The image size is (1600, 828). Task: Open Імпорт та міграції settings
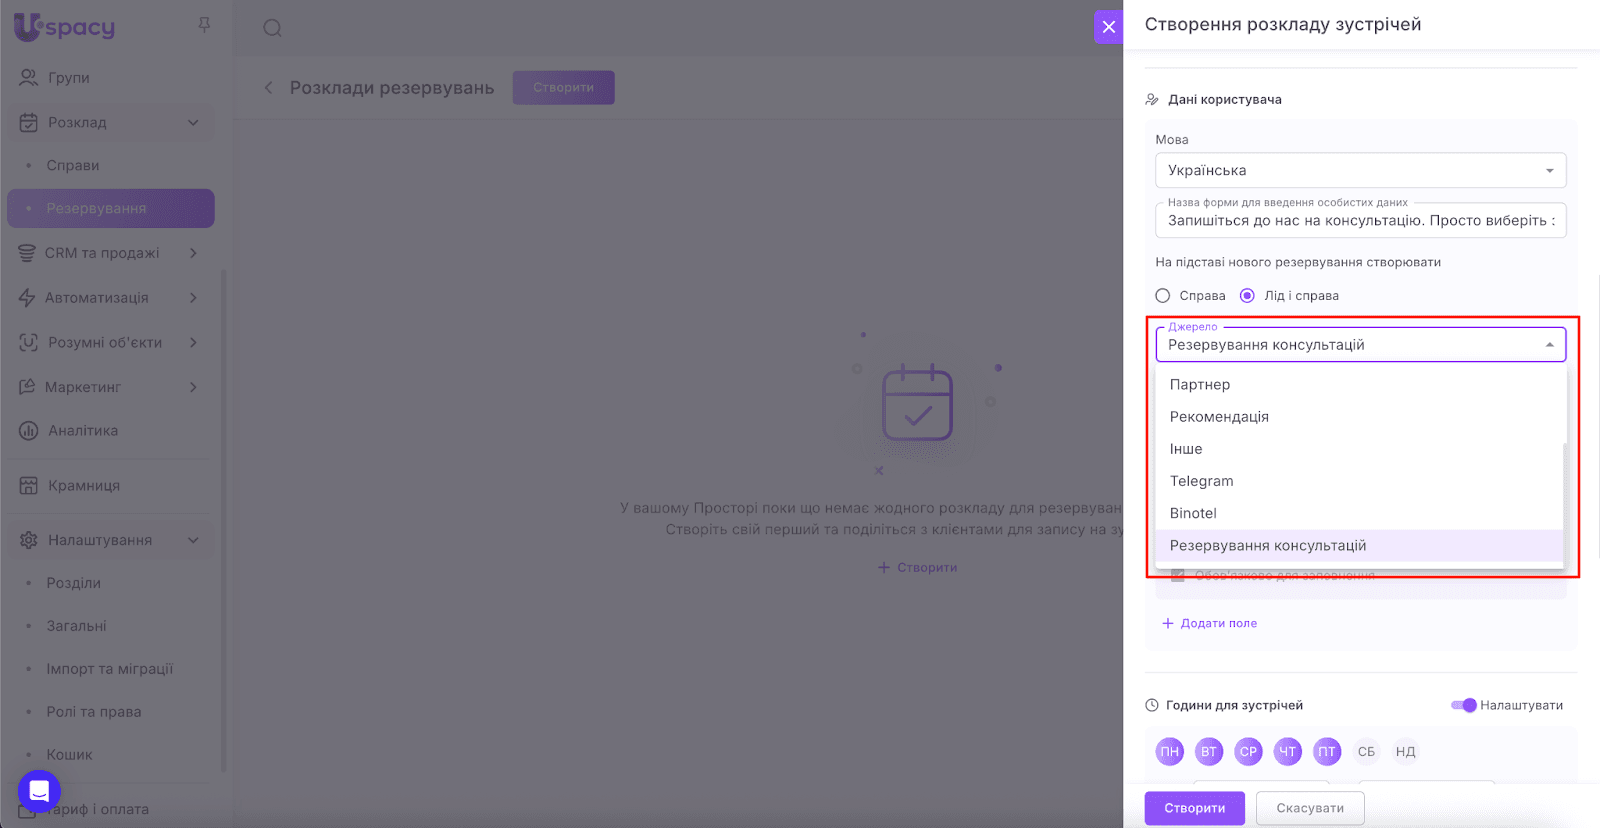point(110,669)
